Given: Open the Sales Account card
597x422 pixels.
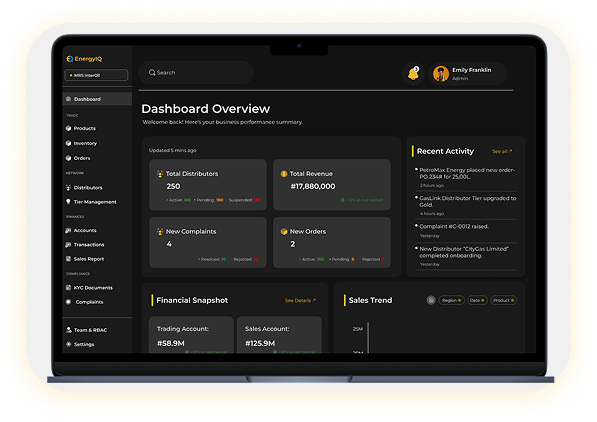Looking at the screenshot, I should point(279,335).
